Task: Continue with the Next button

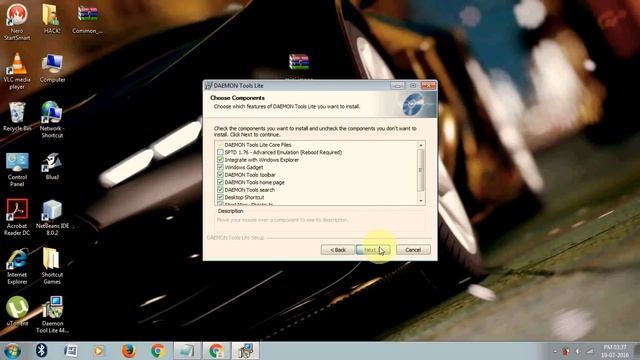Action: point(373,250)
